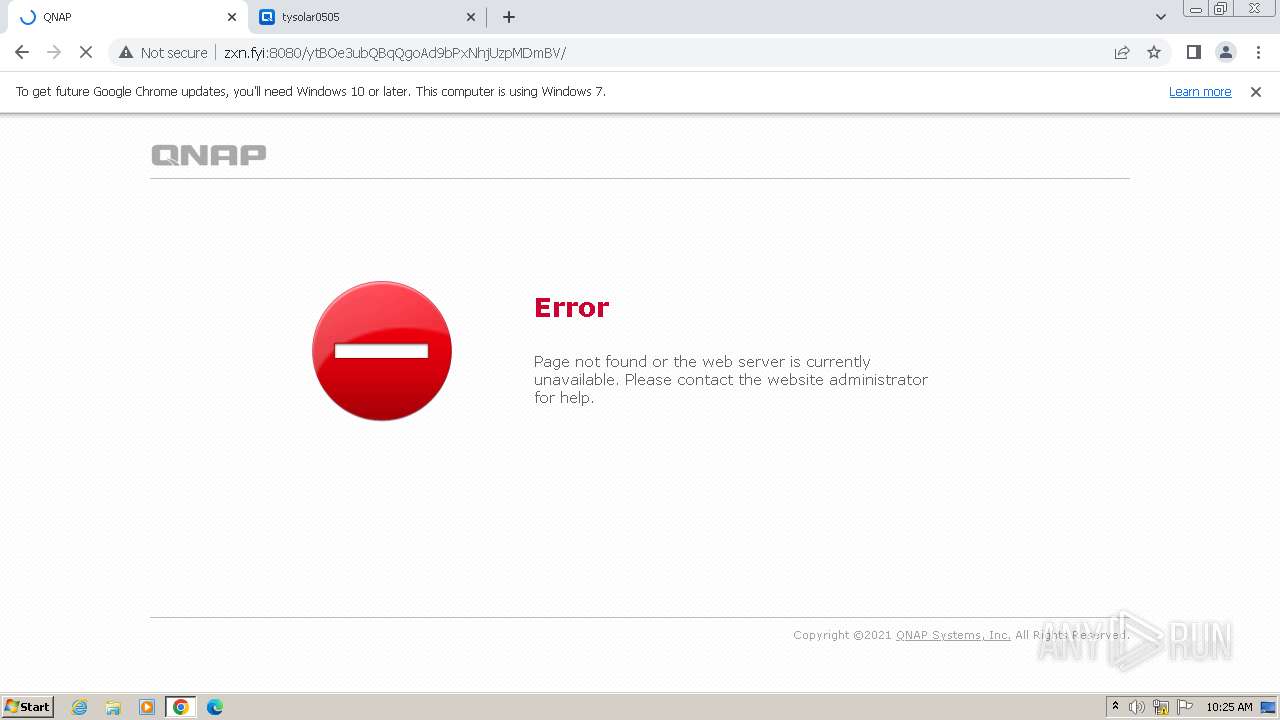Close the QNAP tab
Screen dimensions: 1280x720
click(x=232, y=17)
